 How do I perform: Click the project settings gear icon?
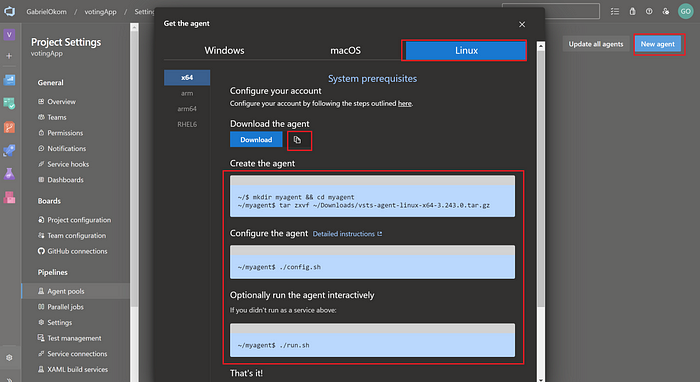coord(9,357)
